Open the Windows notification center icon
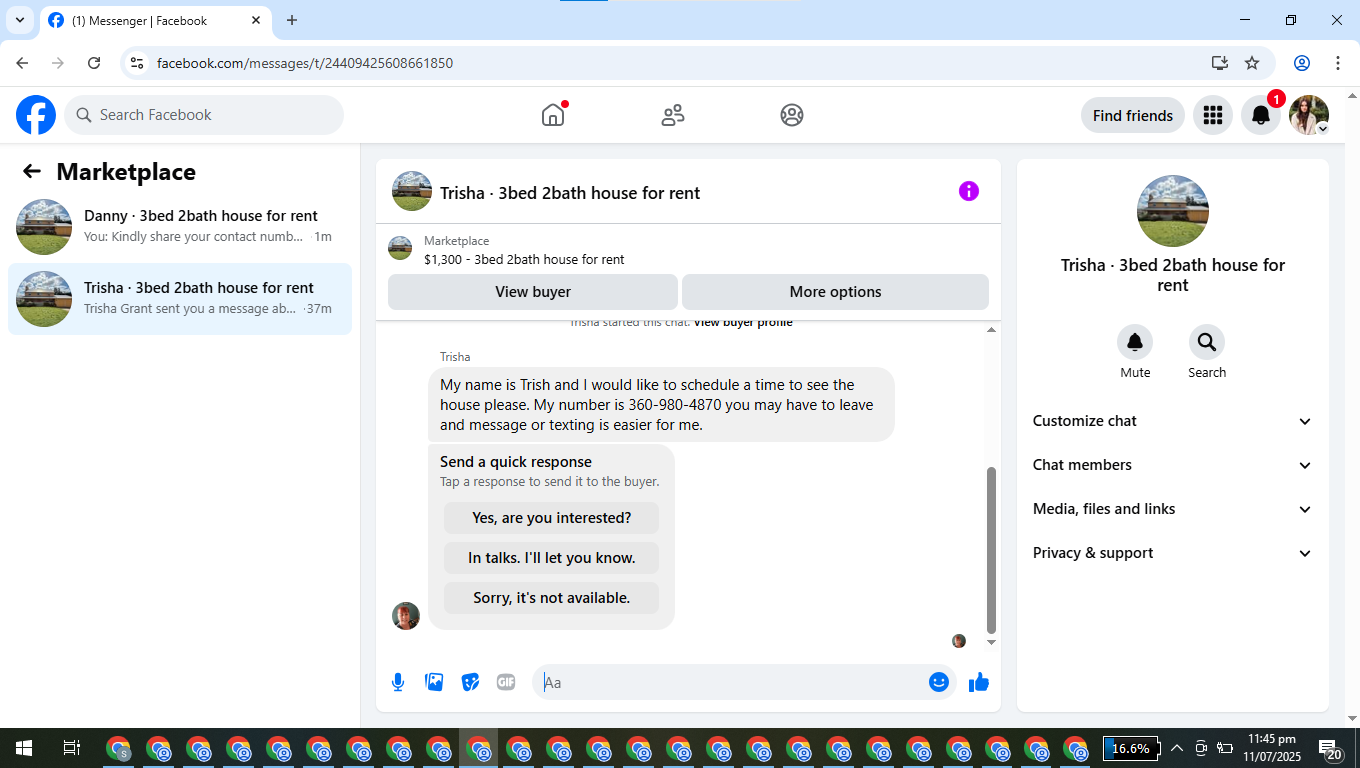Image resolution: width=1360 pixels, height=768 pixels. (1331, 748)
